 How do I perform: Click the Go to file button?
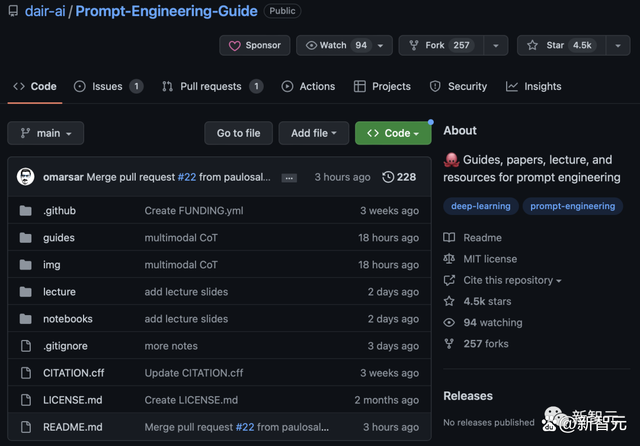238,133
